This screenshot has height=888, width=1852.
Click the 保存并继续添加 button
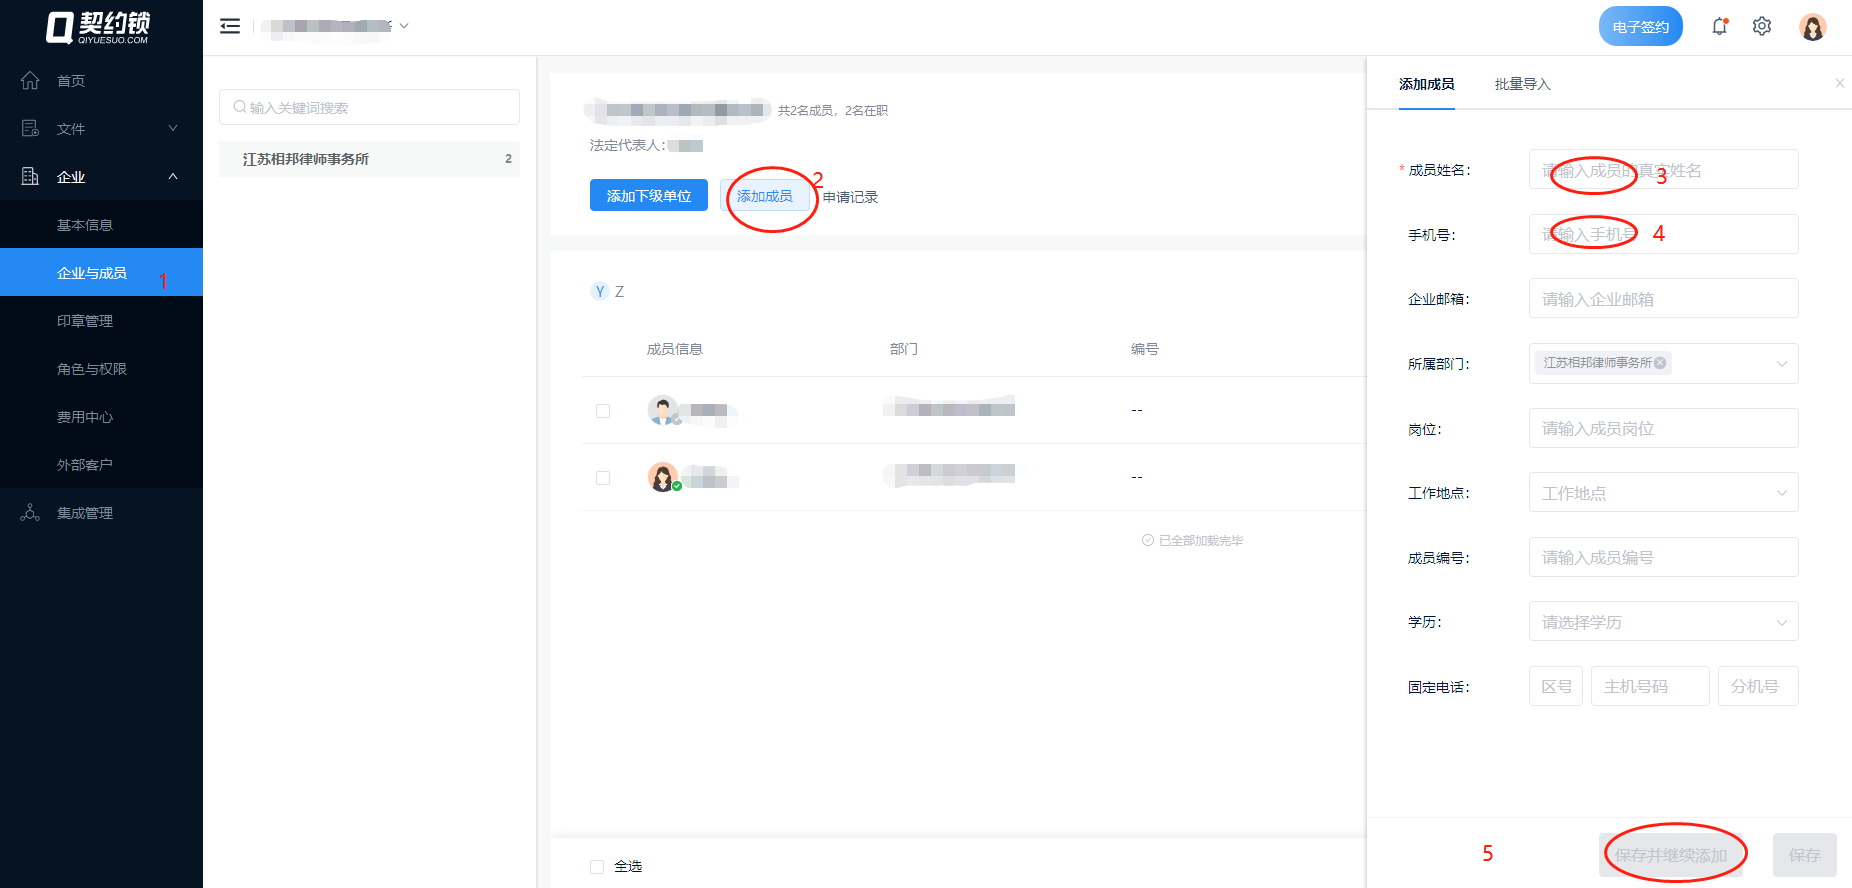[1670, 855]
